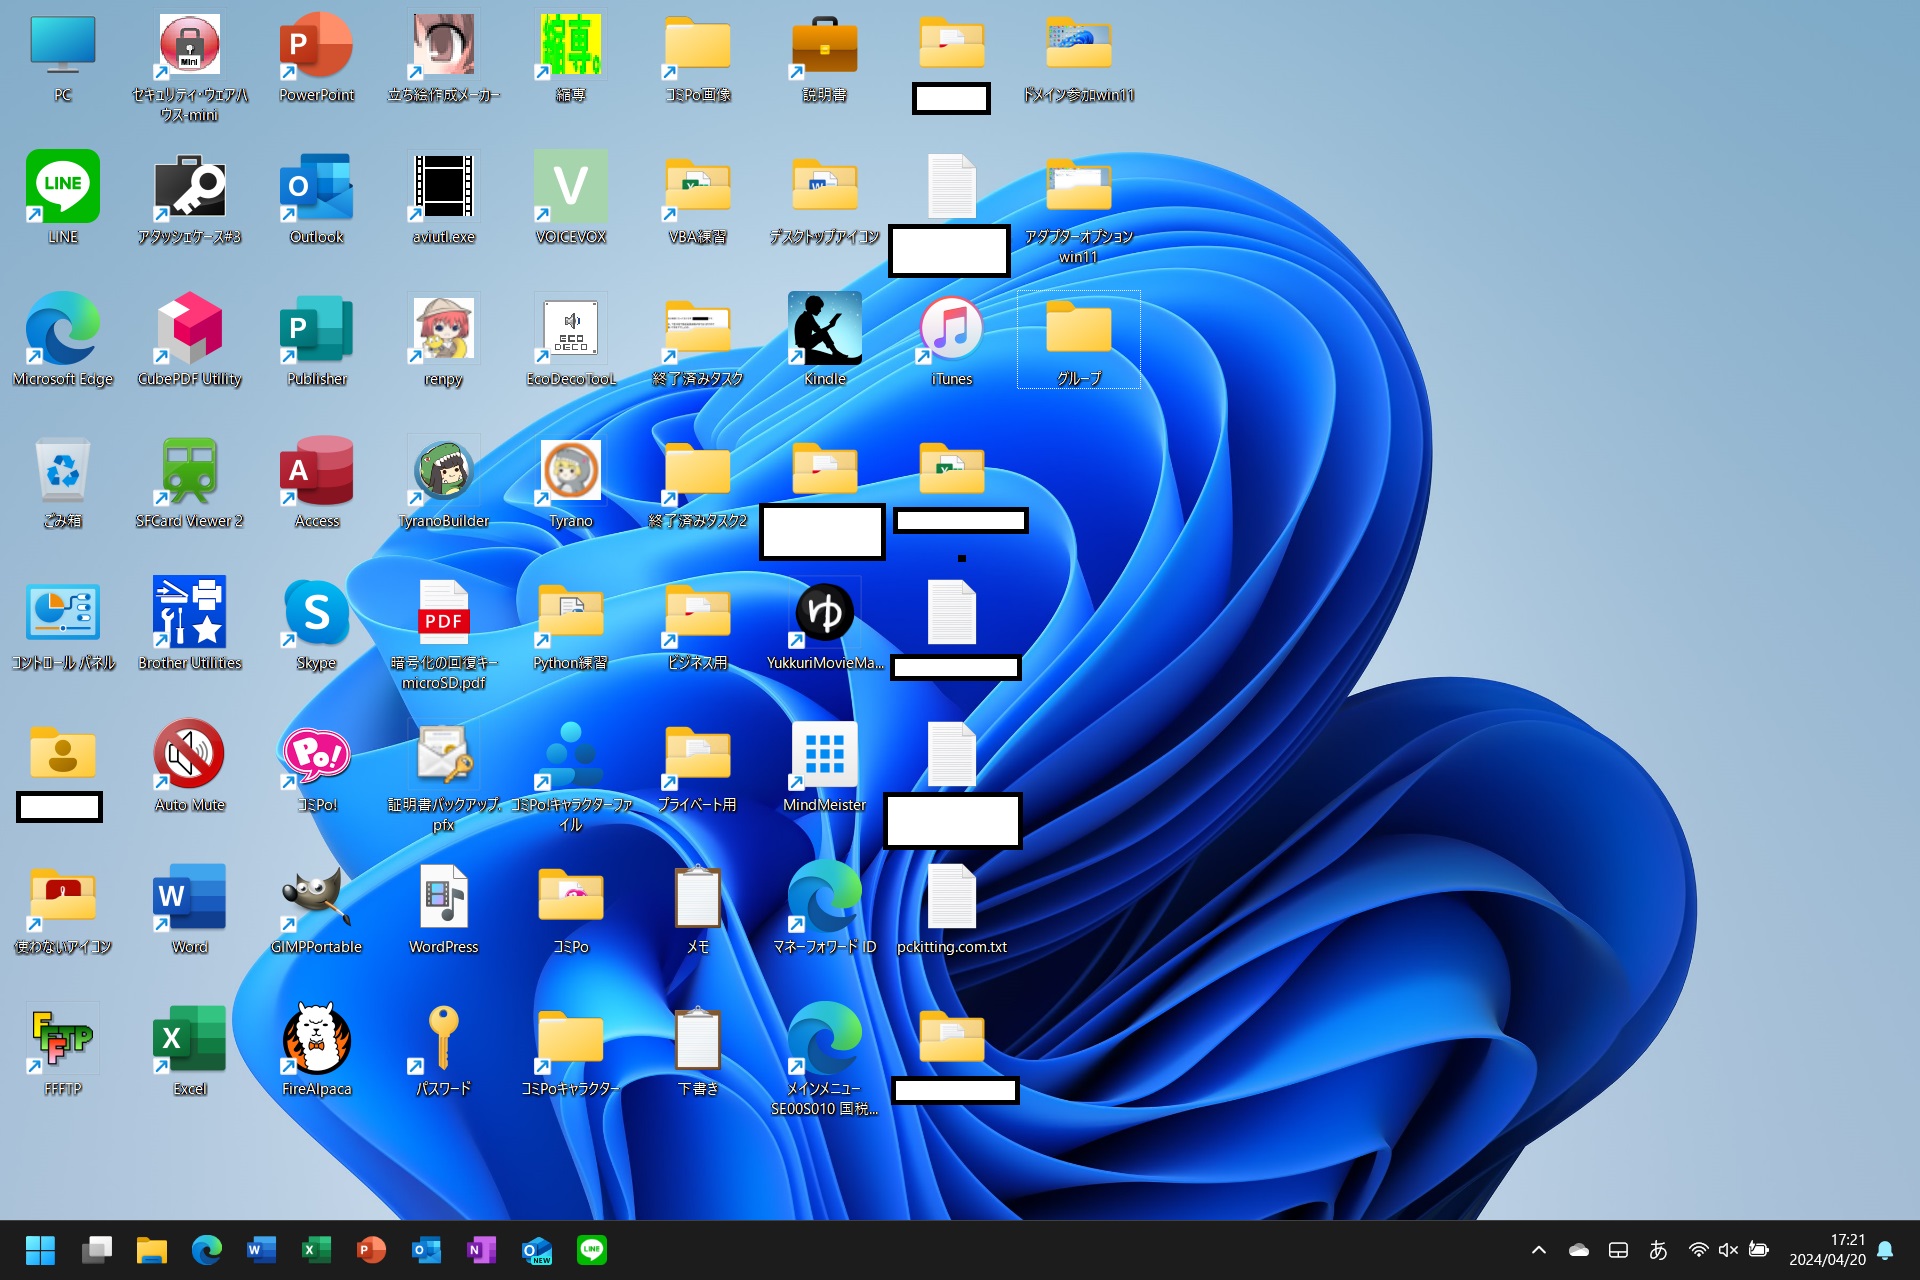Screen dimensions: 1920x1280
Task: Select the pckitting.com.txt file
Action: [951, 897]
